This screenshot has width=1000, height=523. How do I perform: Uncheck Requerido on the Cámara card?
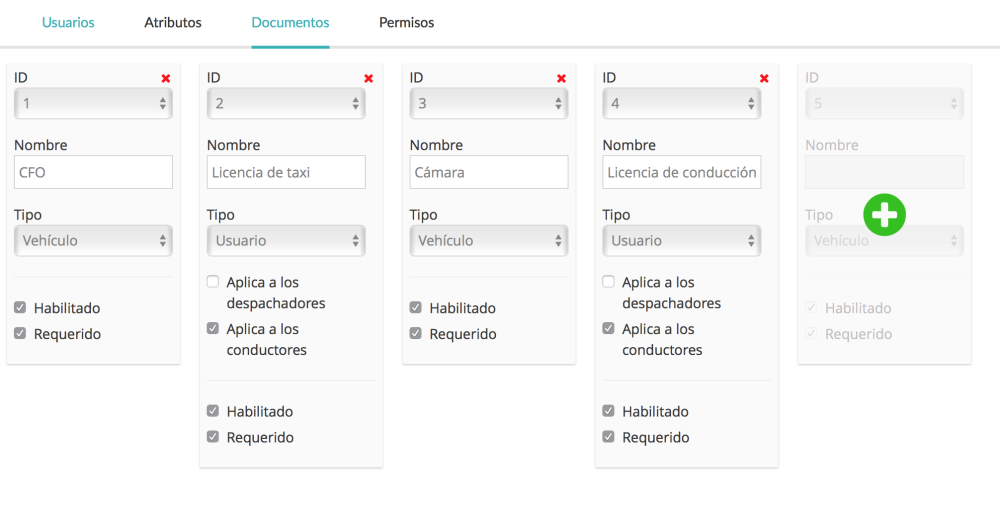coord(416,334)
